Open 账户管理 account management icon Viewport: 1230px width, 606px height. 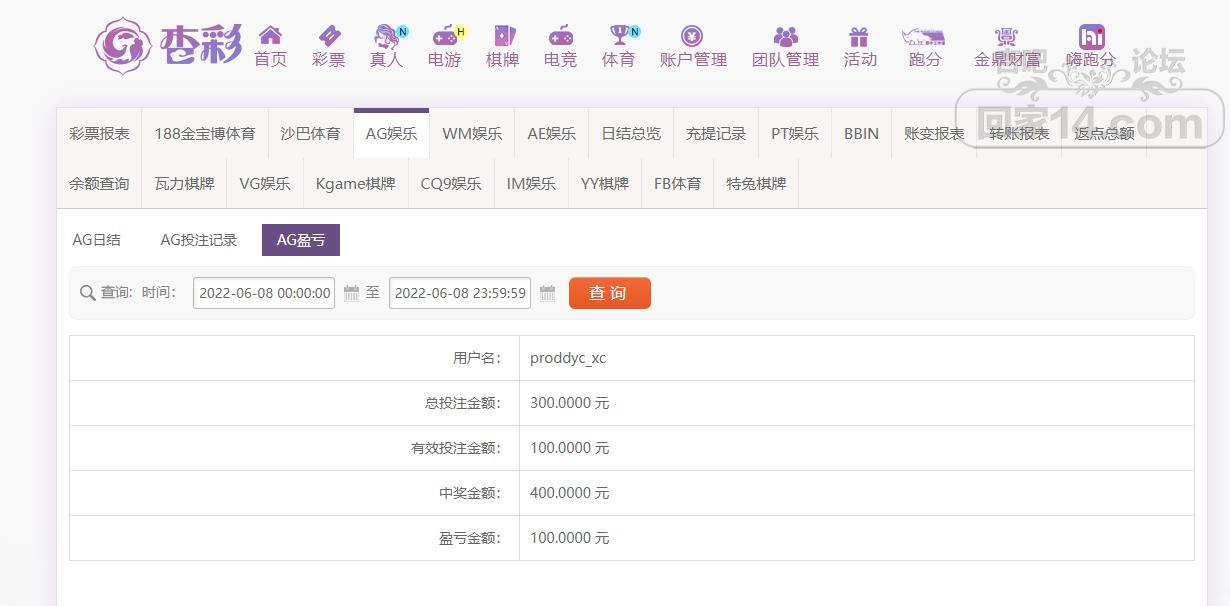point(692,37)
